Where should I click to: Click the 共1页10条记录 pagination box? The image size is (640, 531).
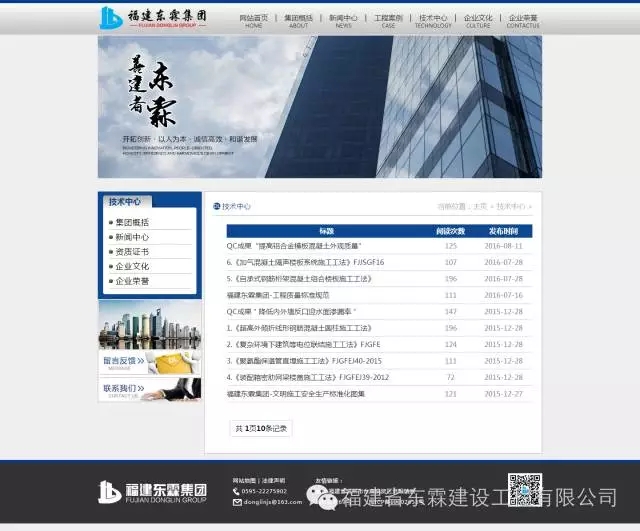(x=261, y=428)
